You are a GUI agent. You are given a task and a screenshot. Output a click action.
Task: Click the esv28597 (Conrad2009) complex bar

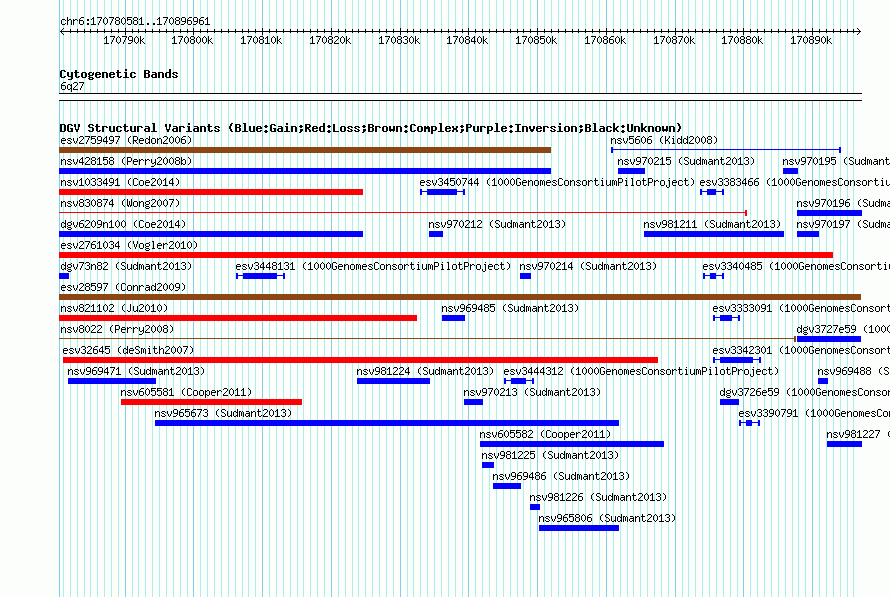tap(460, 297)
